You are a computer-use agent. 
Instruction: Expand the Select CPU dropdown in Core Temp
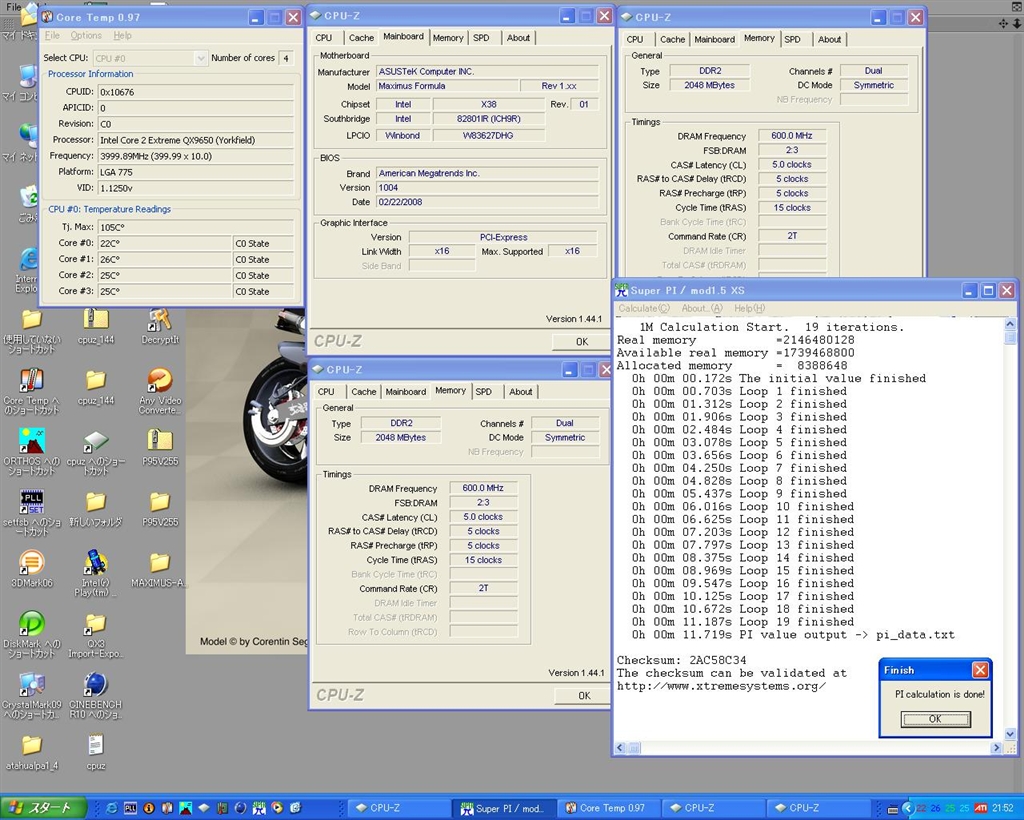[200, 58]
